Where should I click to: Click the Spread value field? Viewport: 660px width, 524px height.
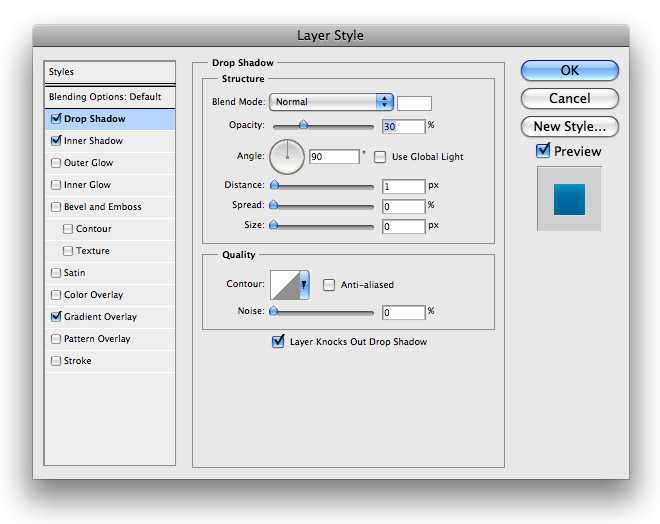click(x=404, y=206)
